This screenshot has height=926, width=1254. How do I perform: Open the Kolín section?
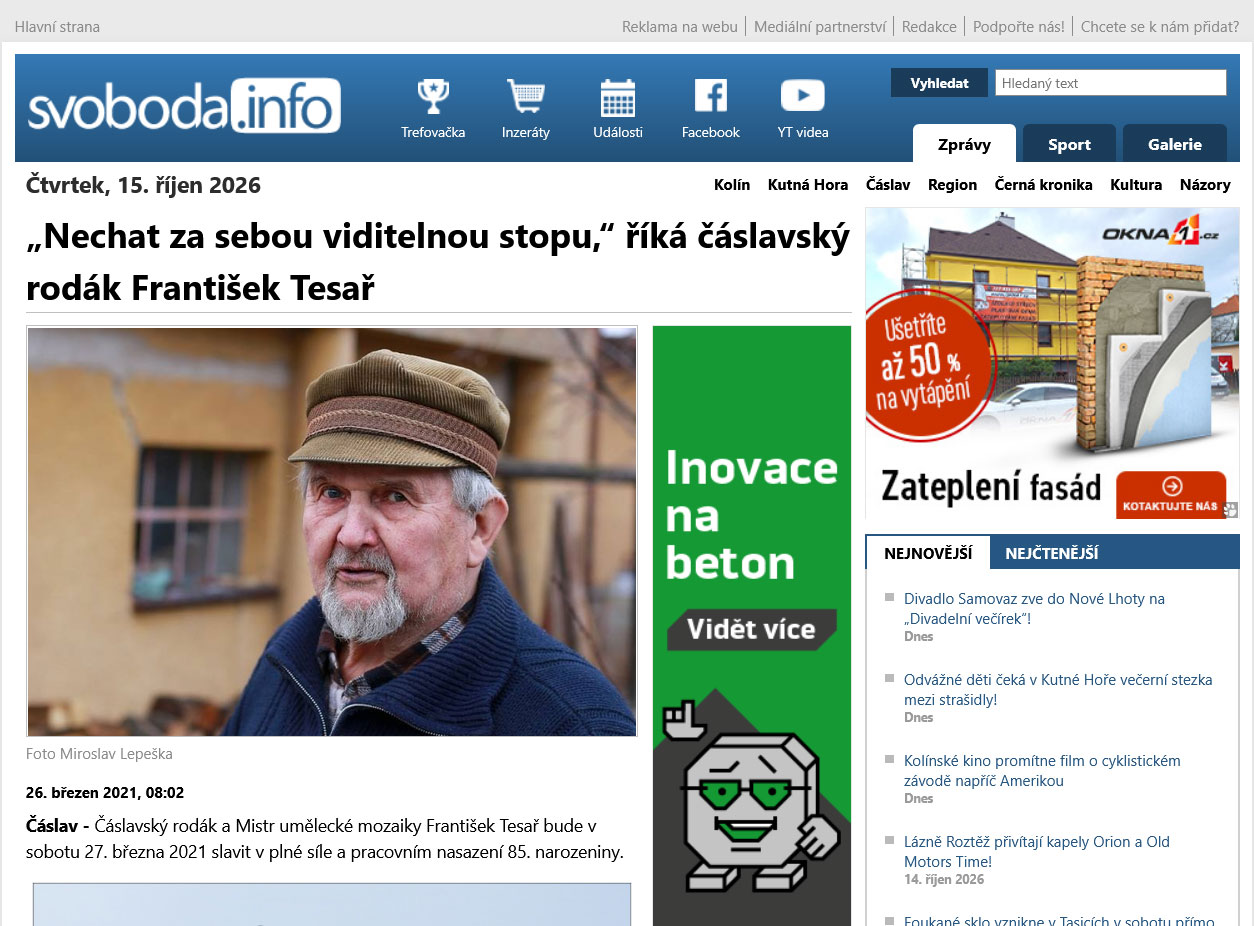[732, 185]
